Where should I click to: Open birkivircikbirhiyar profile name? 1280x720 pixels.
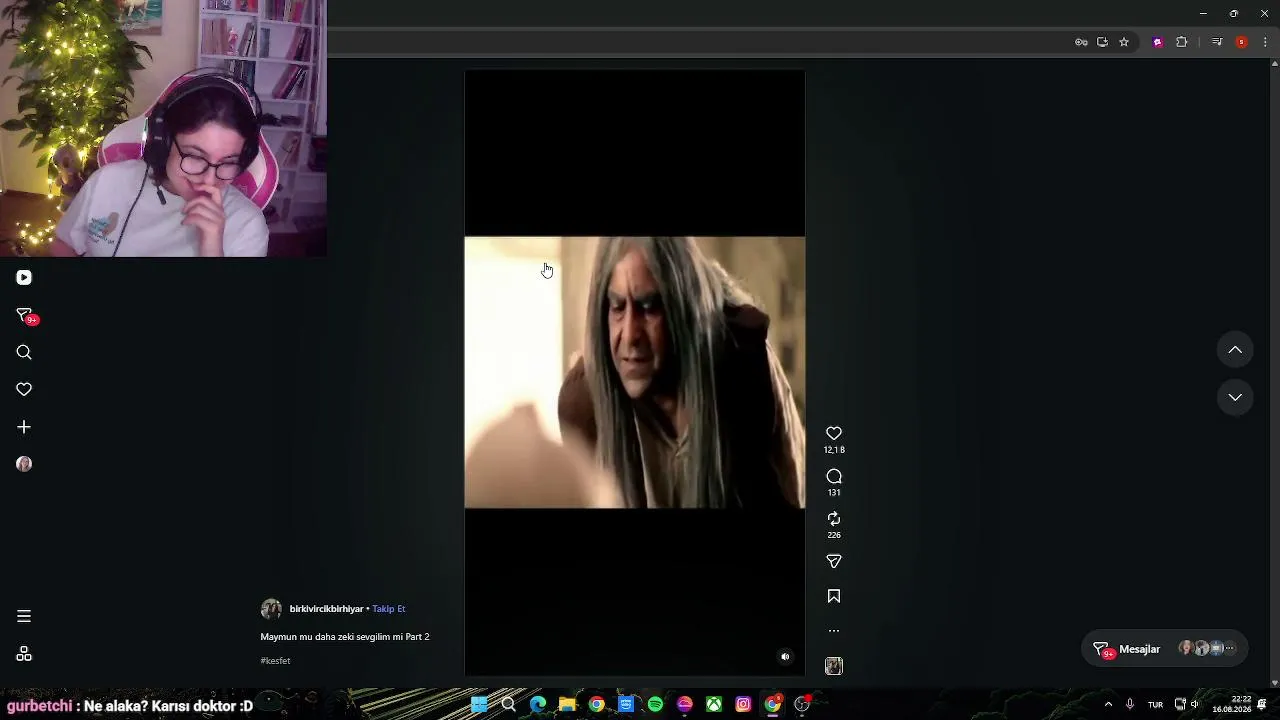click(x=326, y=609)
